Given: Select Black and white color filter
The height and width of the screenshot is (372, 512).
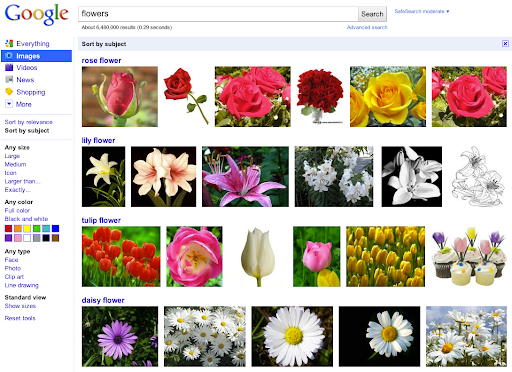Looking at the screenshot, I should click(26, 219).
